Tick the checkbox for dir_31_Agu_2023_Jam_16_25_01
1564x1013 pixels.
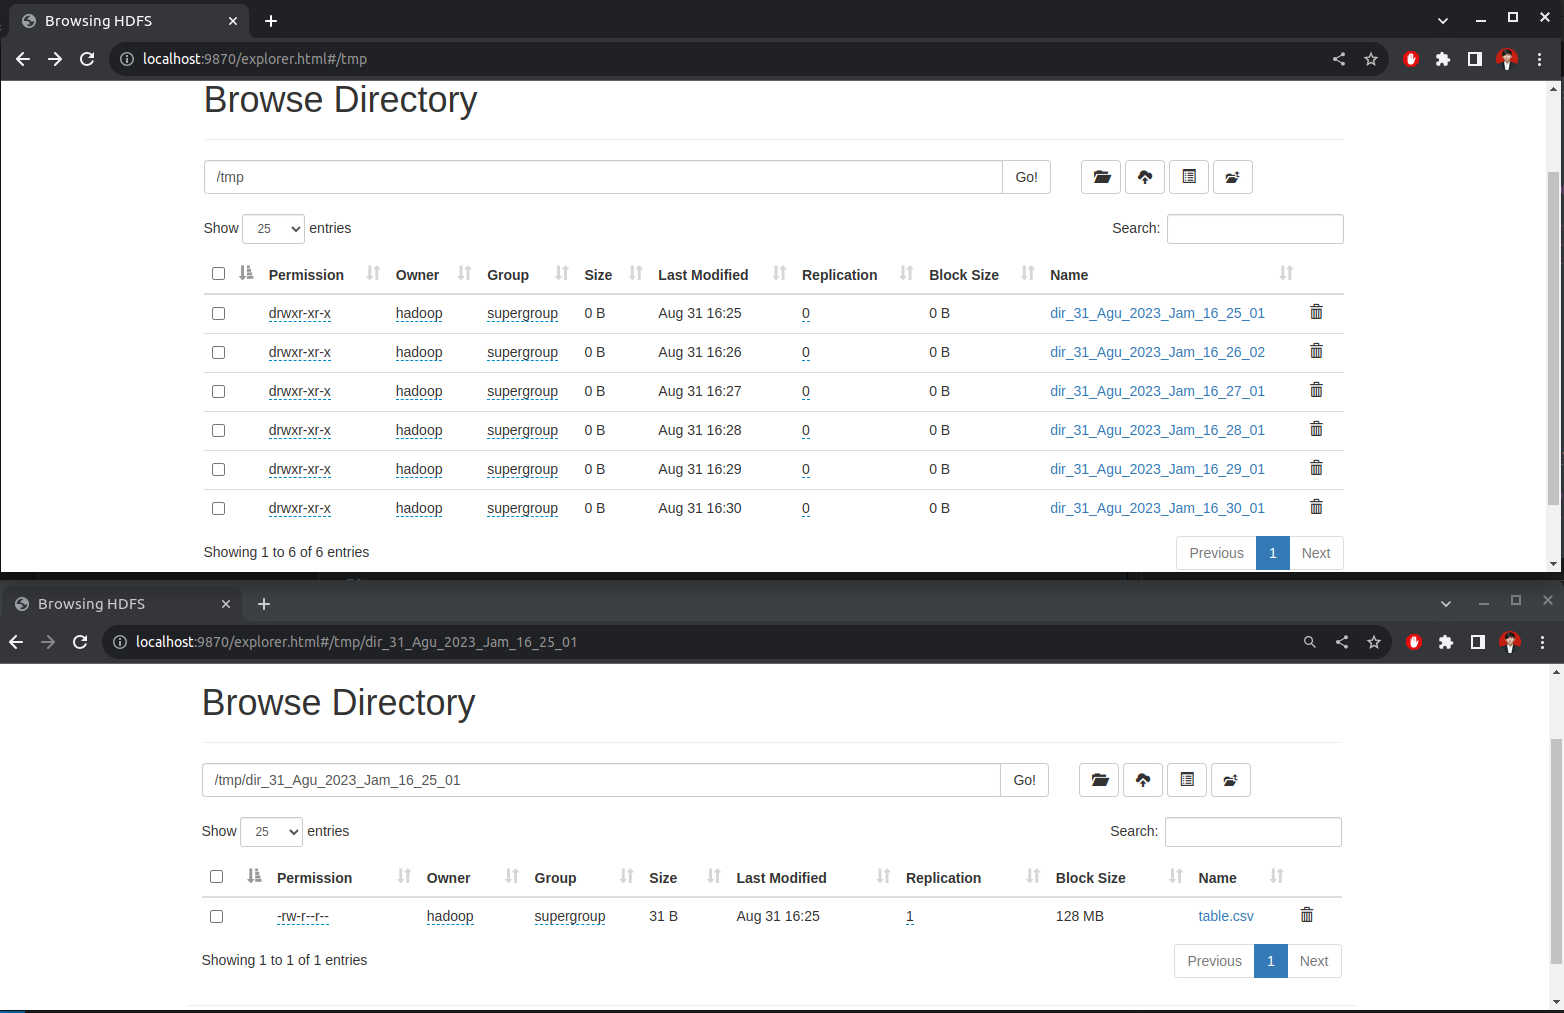(x=218, y=313)
